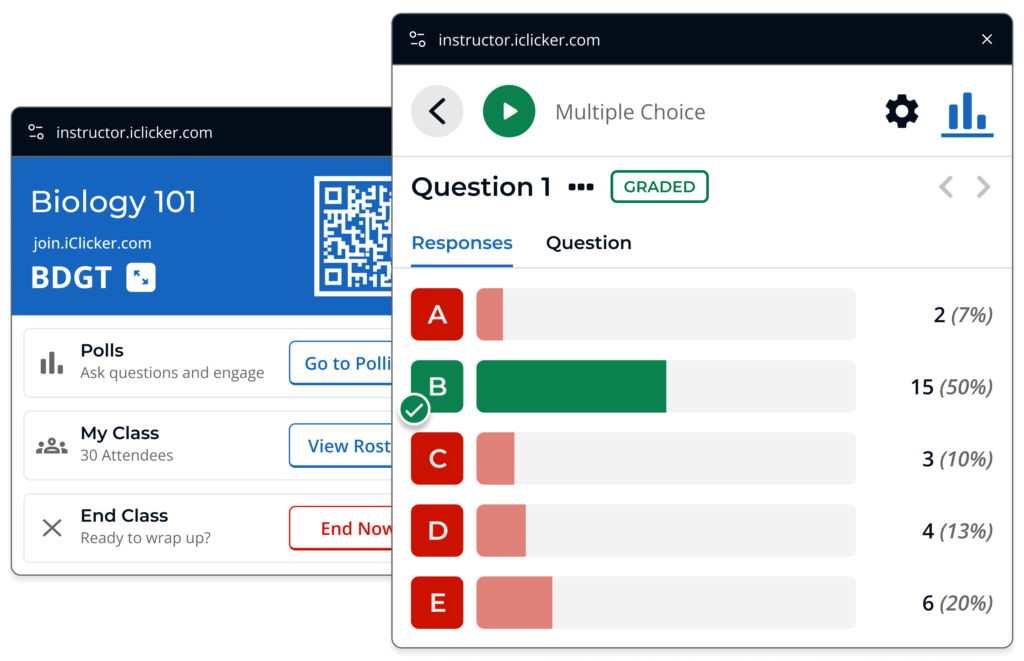The width and height of the screenshot is (1024, 661).
Task: Click the 15 (50%) response count
Action: tap(952, 387)
